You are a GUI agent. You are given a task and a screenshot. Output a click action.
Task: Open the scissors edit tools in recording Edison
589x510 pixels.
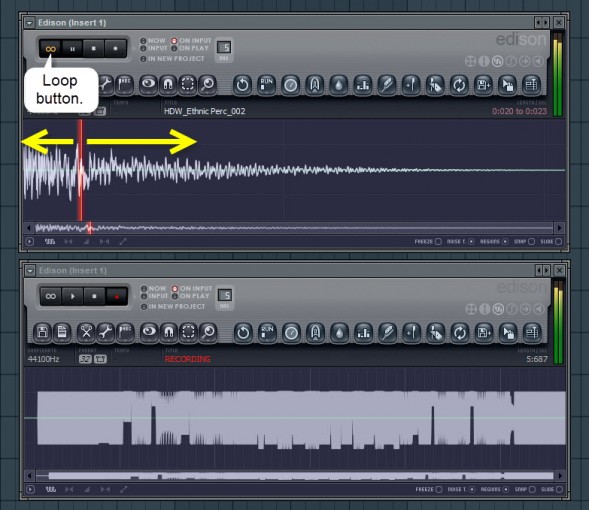86,332
